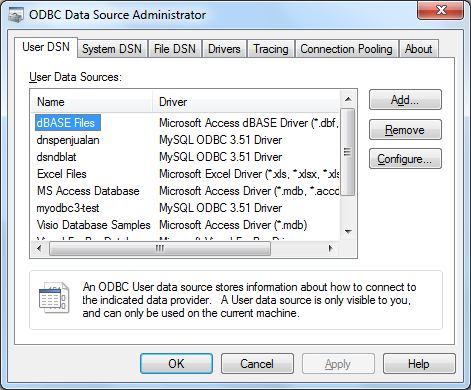
Task: Click the Remove button
Action: [405, 130]
